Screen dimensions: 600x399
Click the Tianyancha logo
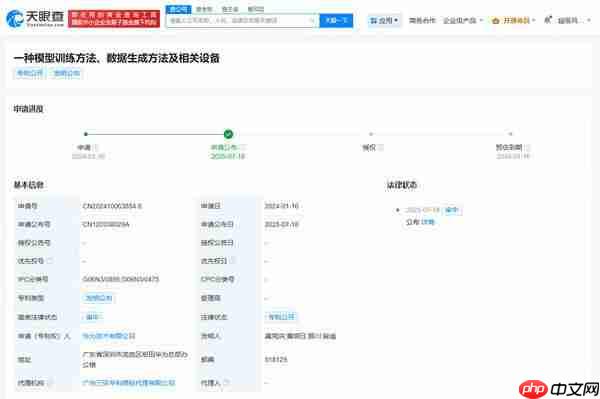(x=35, y=18)
